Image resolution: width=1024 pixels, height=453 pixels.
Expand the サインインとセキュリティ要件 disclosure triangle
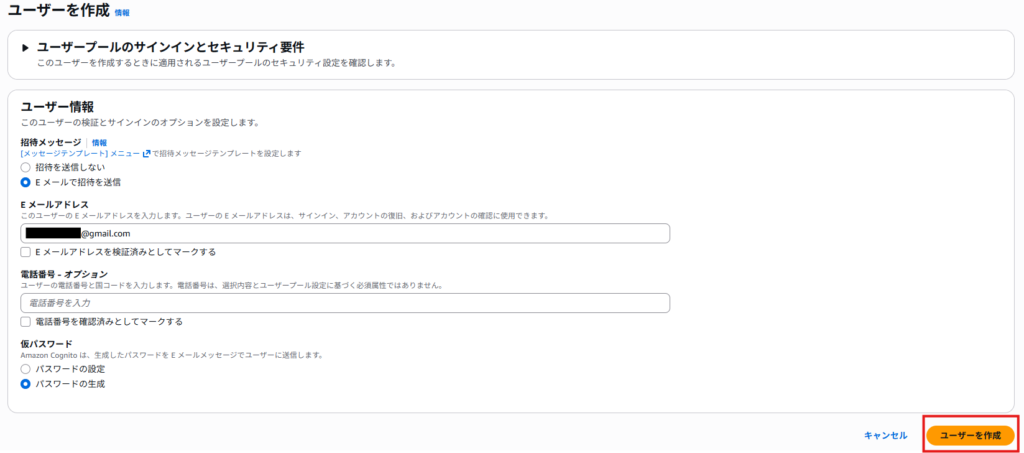click(x=25, y=47)
